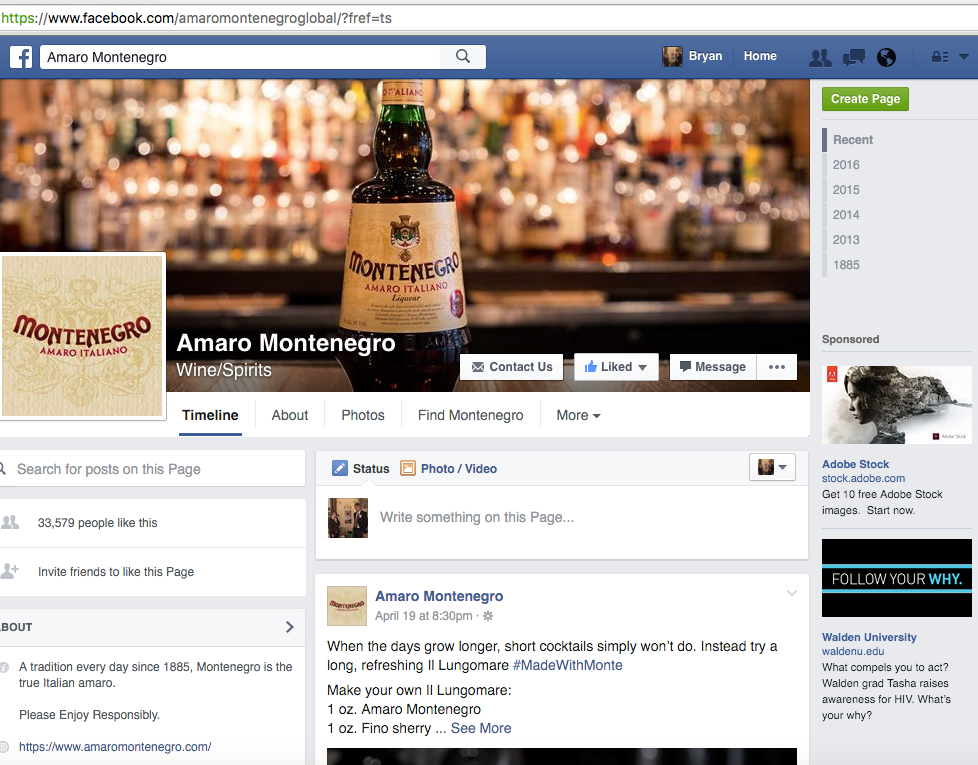Viewport: 978px width, 765px height.
Task: Open the messages icon in top bar
Action: [853, 57]
